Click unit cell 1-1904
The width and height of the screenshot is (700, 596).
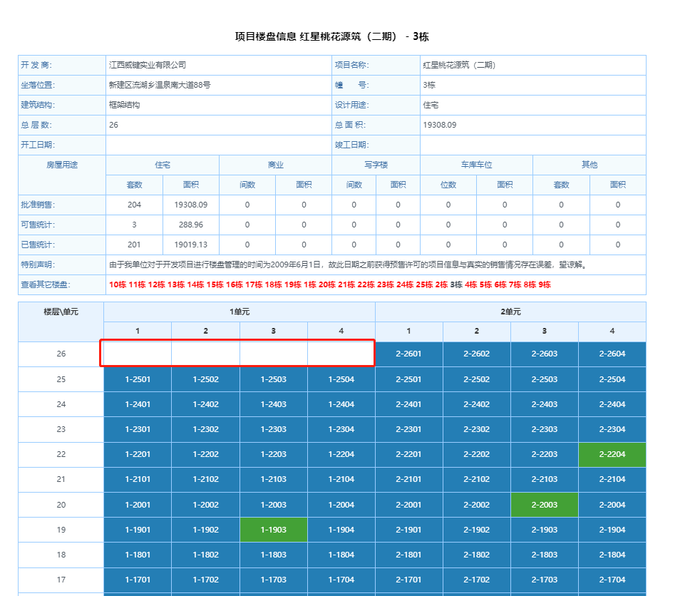[x=341, y=530]
